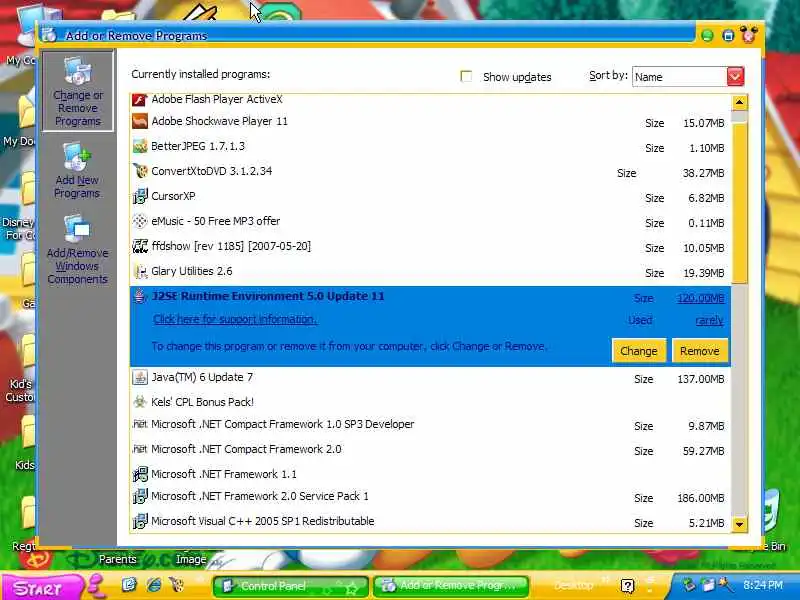Viewport: 800px width, 600px height.
Task: Click the ConvertXtoDVD program icon
Action: 140,171
